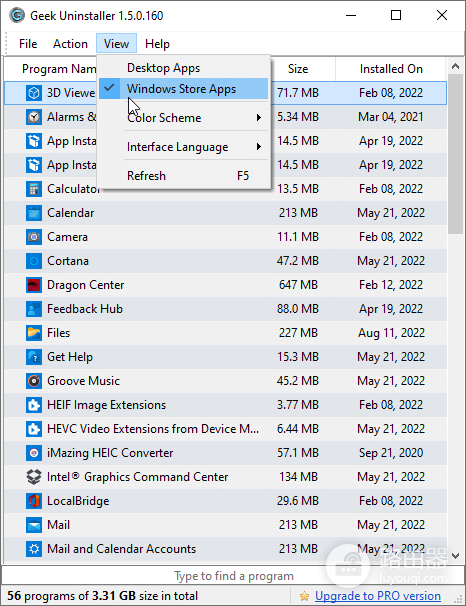Click the Feedback Hub icon

(34, 309)
